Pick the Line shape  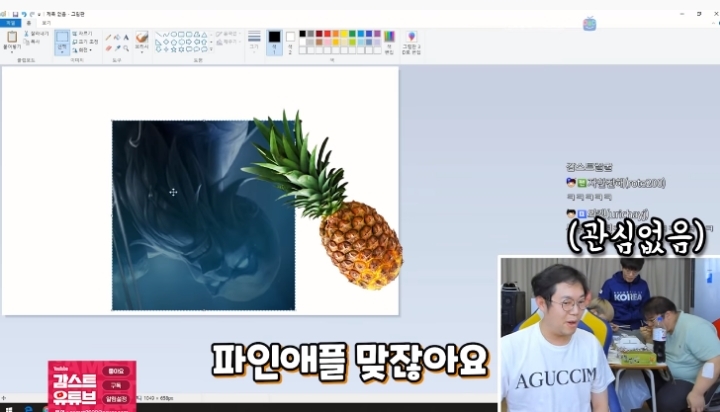[x=158, y=34]
